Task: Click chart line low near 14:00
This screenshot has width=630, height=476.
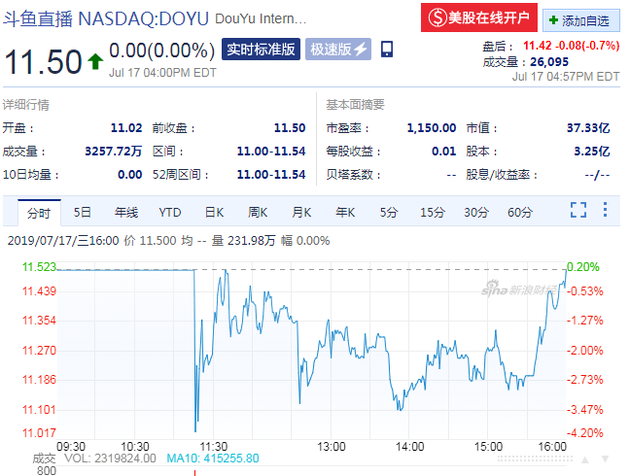Action: 400,409
